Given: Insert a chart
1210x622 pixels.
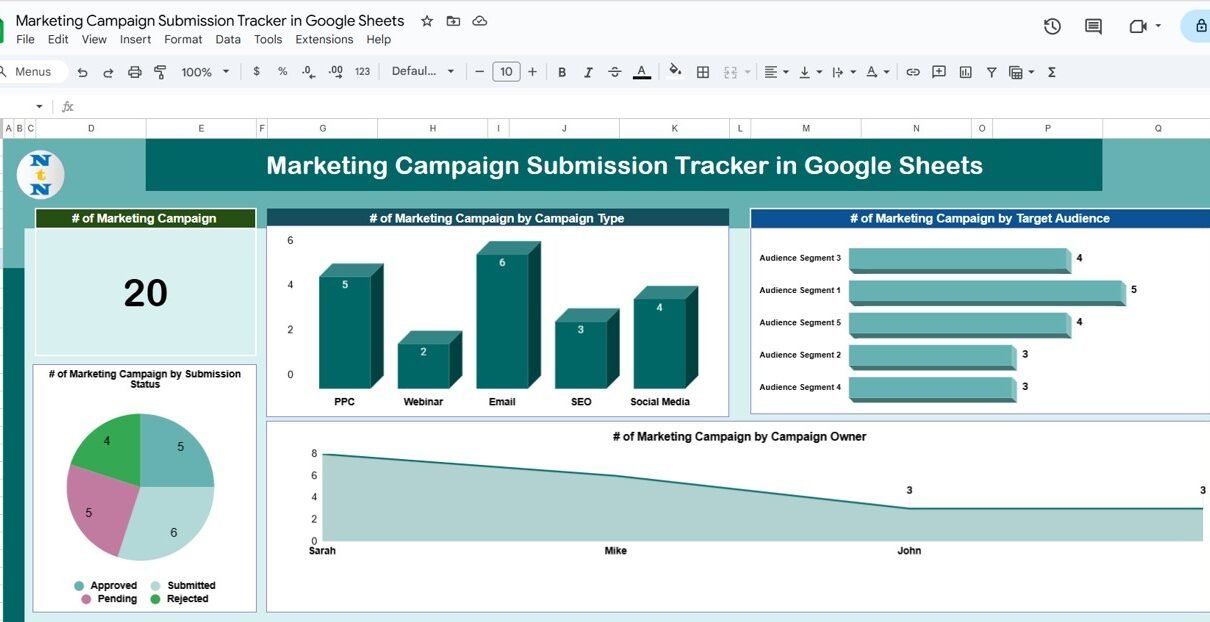Looking at the screenshot, I should click(x=965, y=72).
